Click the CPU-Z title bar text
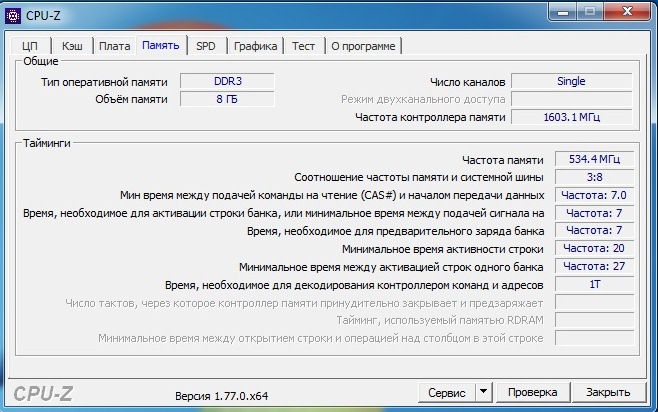This screenshot has height=412, width=658. [x=43, y=16]
